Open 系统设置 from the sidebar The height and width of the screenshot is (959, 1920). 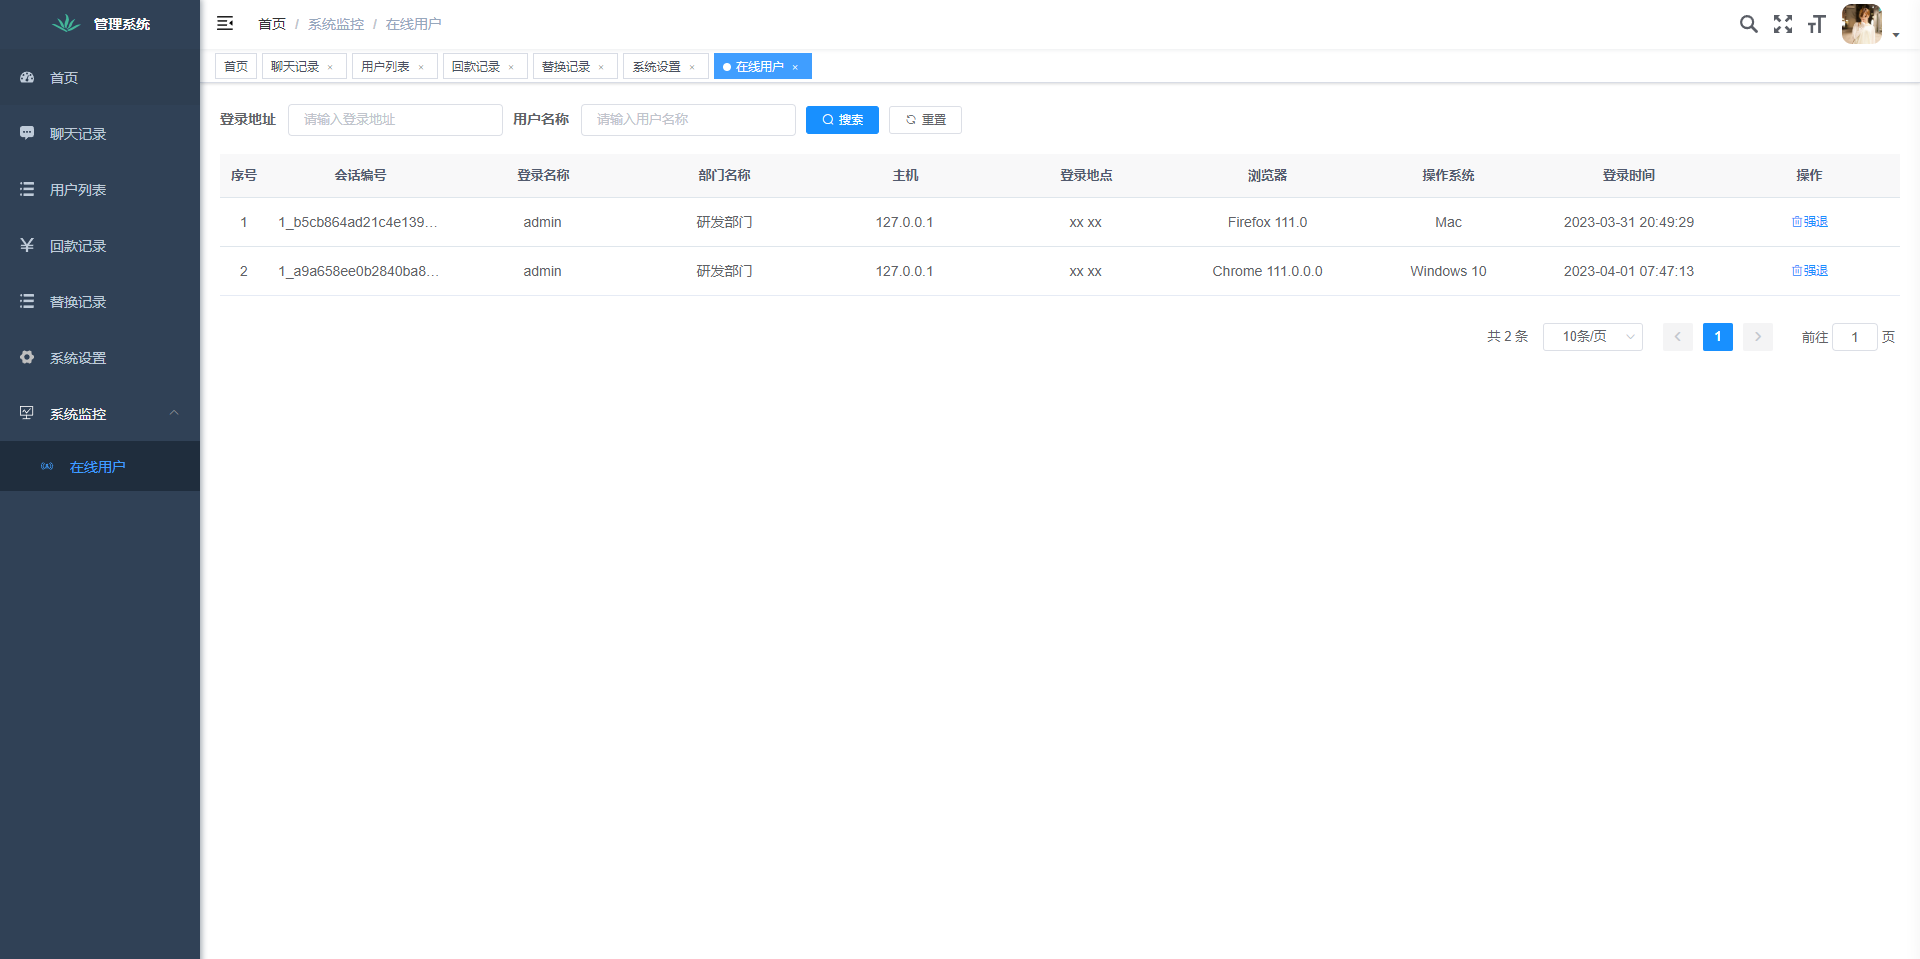coord(78,358)
